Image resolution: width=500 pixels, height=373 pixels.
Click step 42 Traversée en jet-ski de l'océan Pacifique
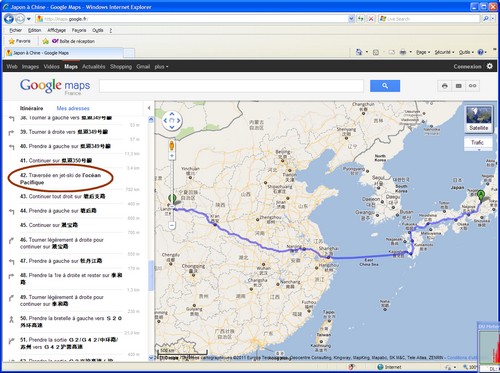[60, 179]
